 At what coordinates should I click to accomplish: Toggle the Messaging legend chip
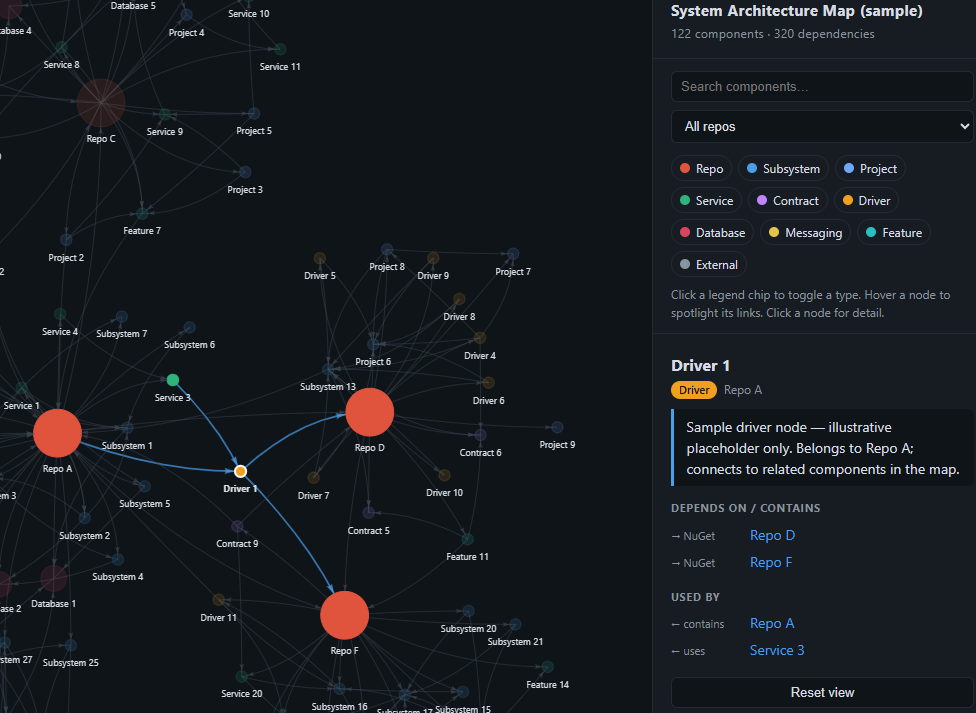pyautogui.click(x=805, y=232)
